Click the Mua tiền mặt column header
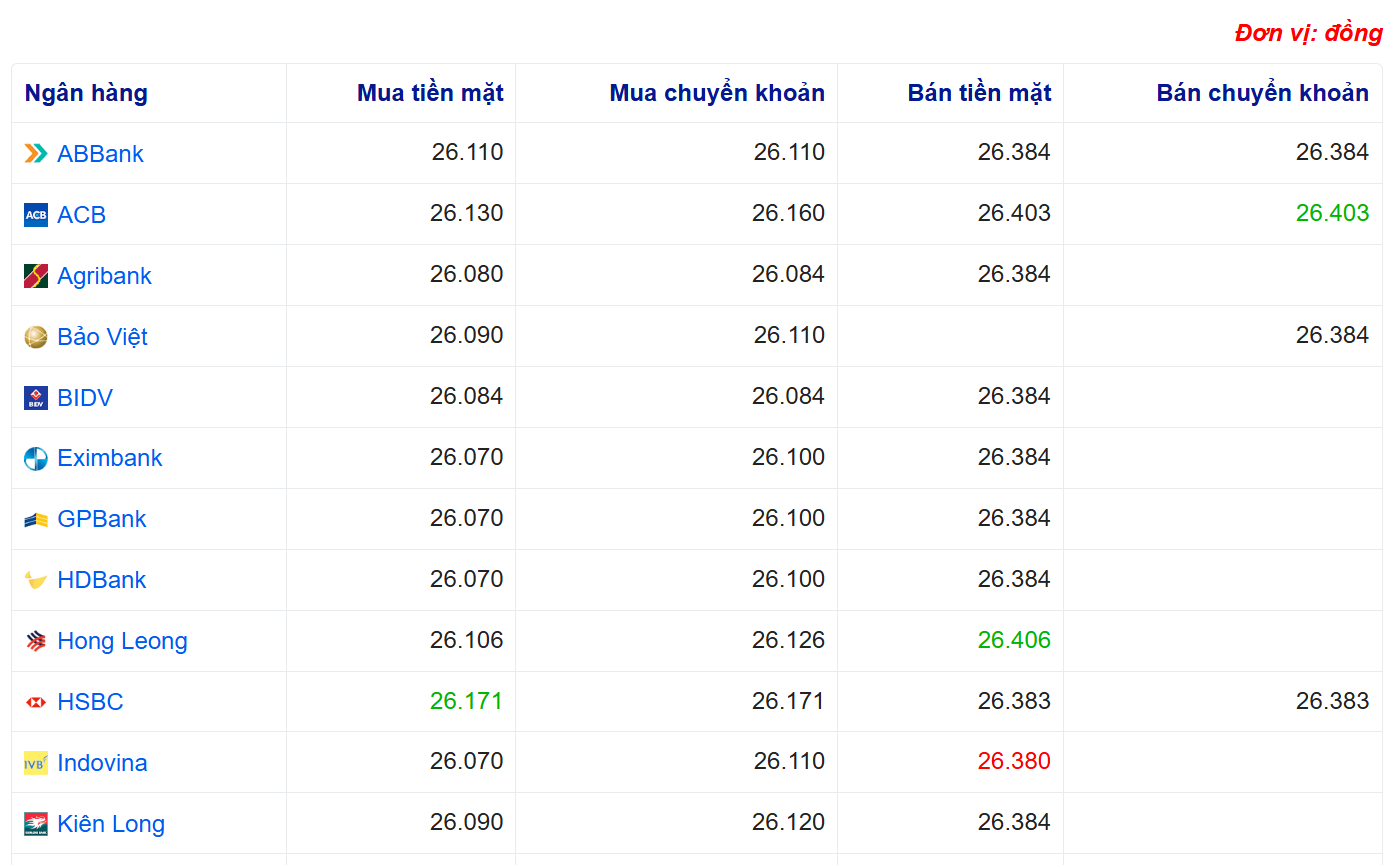The image size is (1395, 865). click(x=430, y=93)
